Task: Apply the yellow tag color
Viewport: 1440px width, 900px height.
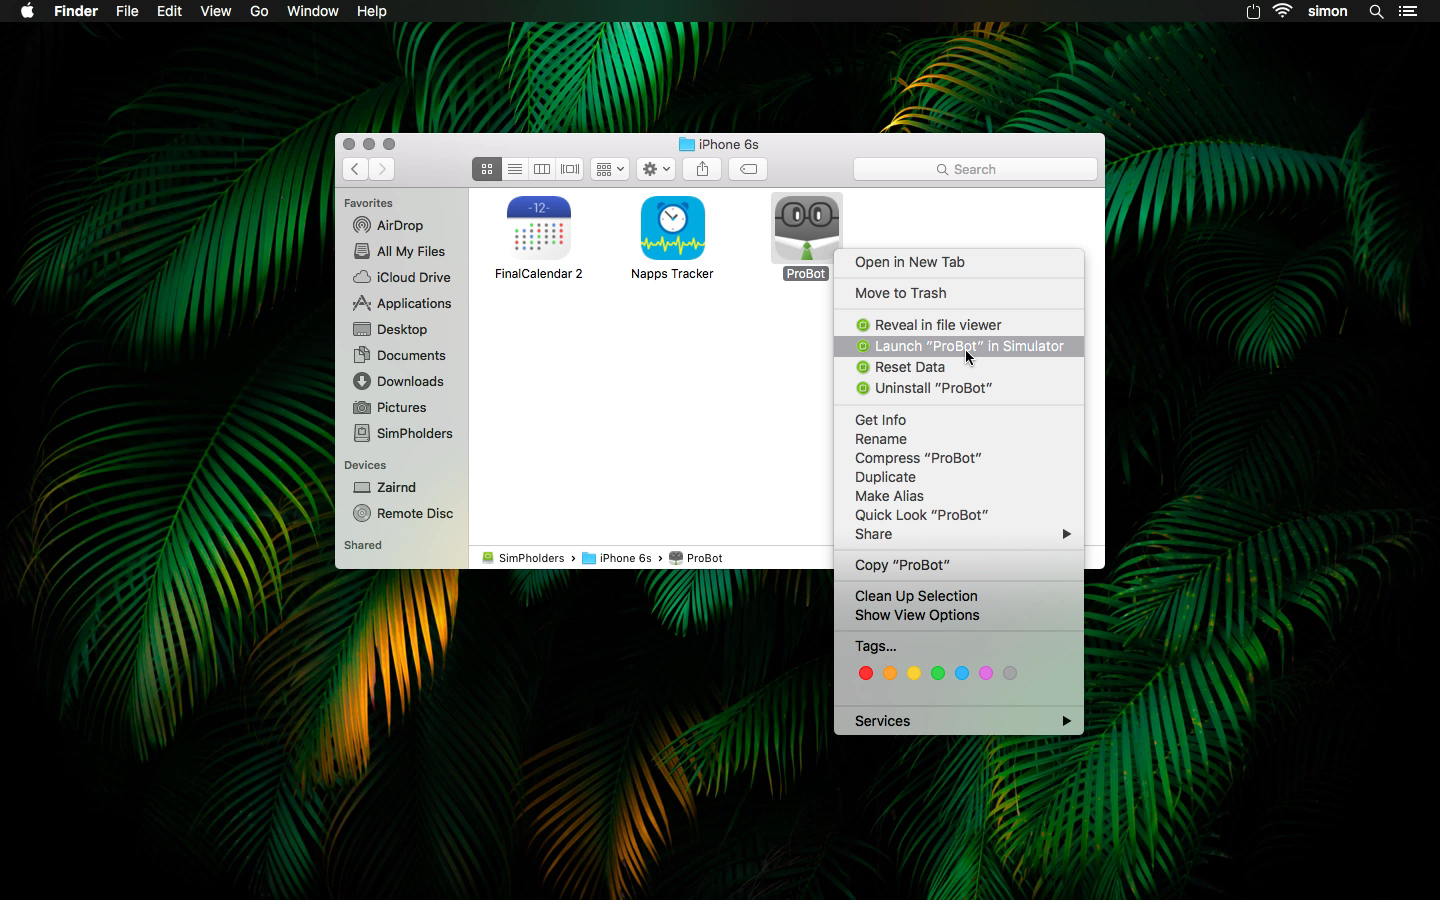Action: [914, 673]
